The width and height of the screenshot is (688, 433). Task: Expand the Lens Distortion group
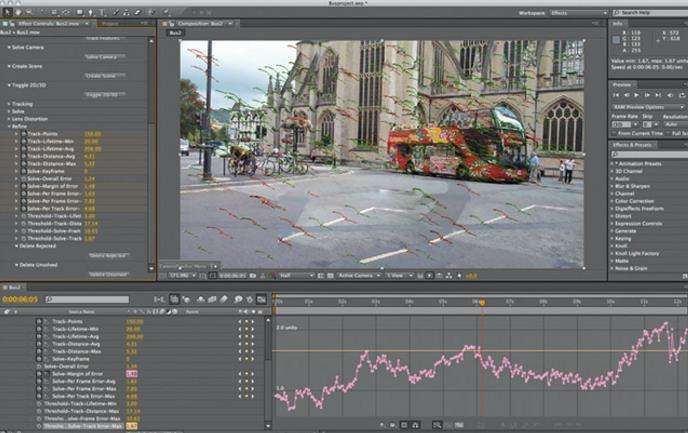9,119
